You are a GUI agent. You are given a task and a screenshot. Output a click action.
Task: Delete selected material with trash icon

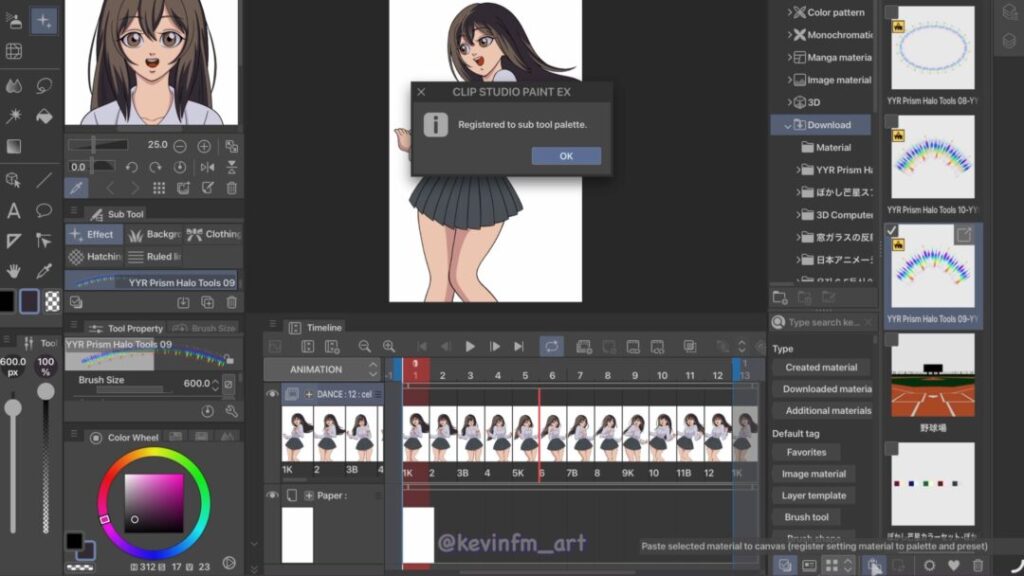click(978, 566)
